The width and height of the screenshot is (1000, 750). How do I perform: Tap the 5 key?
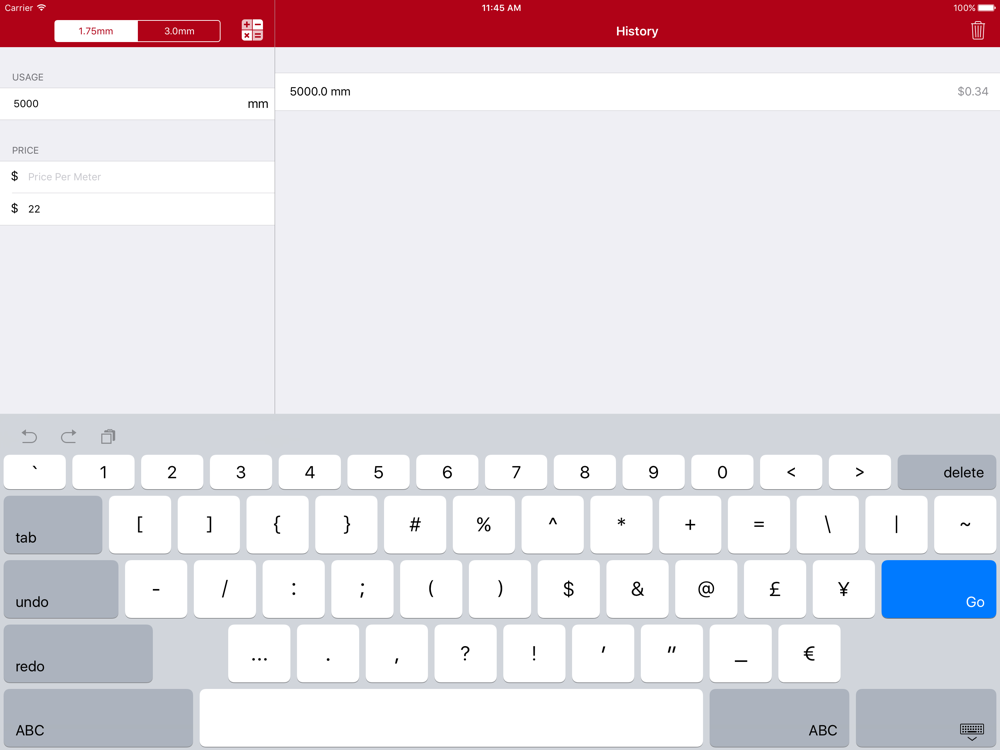(378, 472)
